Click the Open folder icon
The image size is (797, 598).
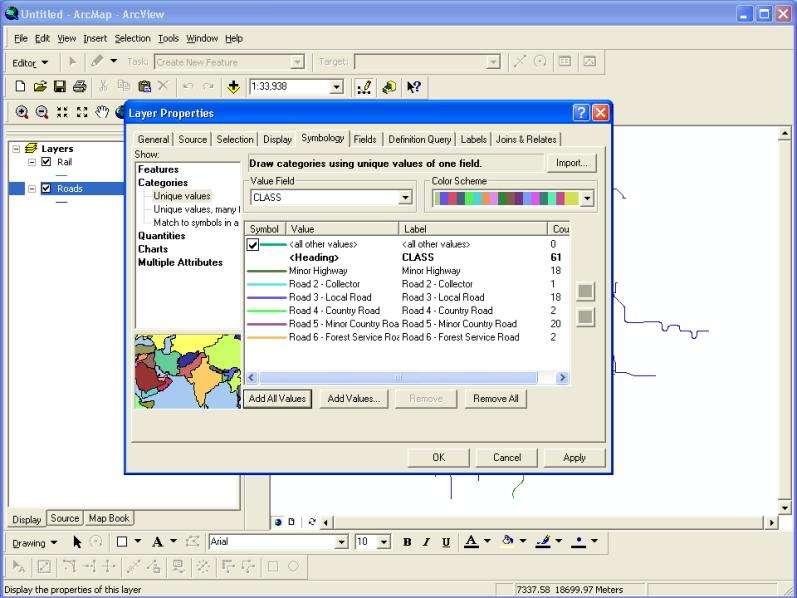coord(40,86)
